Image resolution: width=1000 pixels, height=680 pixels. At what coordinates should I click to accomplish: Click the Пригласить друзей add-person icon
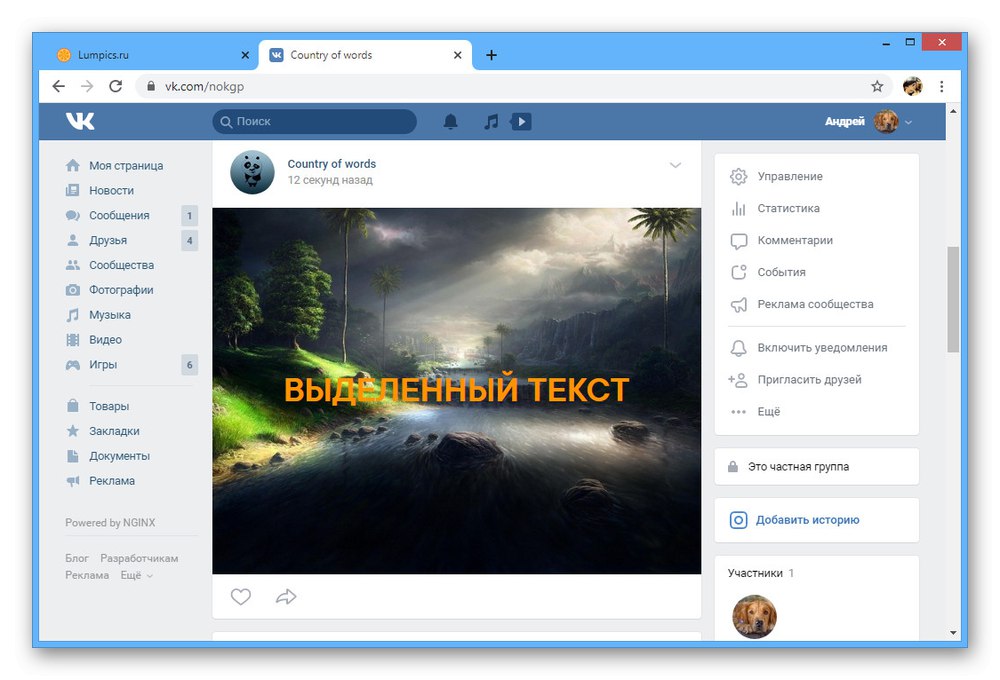pyautogui.click(x=738, y=380)
